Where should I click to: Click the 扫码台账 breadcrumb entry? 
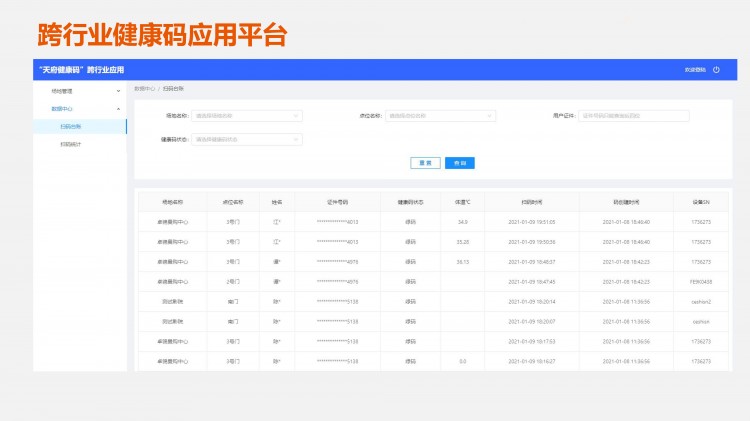[173, 89]
